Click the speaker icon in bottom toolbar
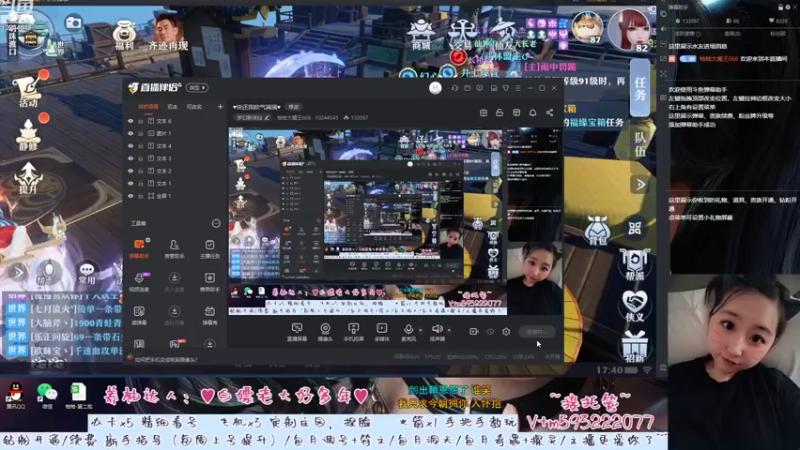Viewport: 800px width, 450px height. pyautogui.click(x=437, y=329)
